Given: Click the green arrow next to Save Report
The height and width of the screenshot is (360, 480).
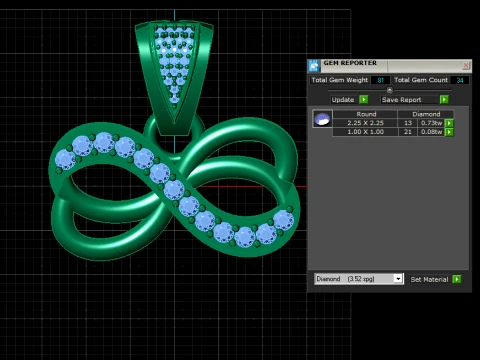Looking at the screenshot, I should (x=444, y=100).
